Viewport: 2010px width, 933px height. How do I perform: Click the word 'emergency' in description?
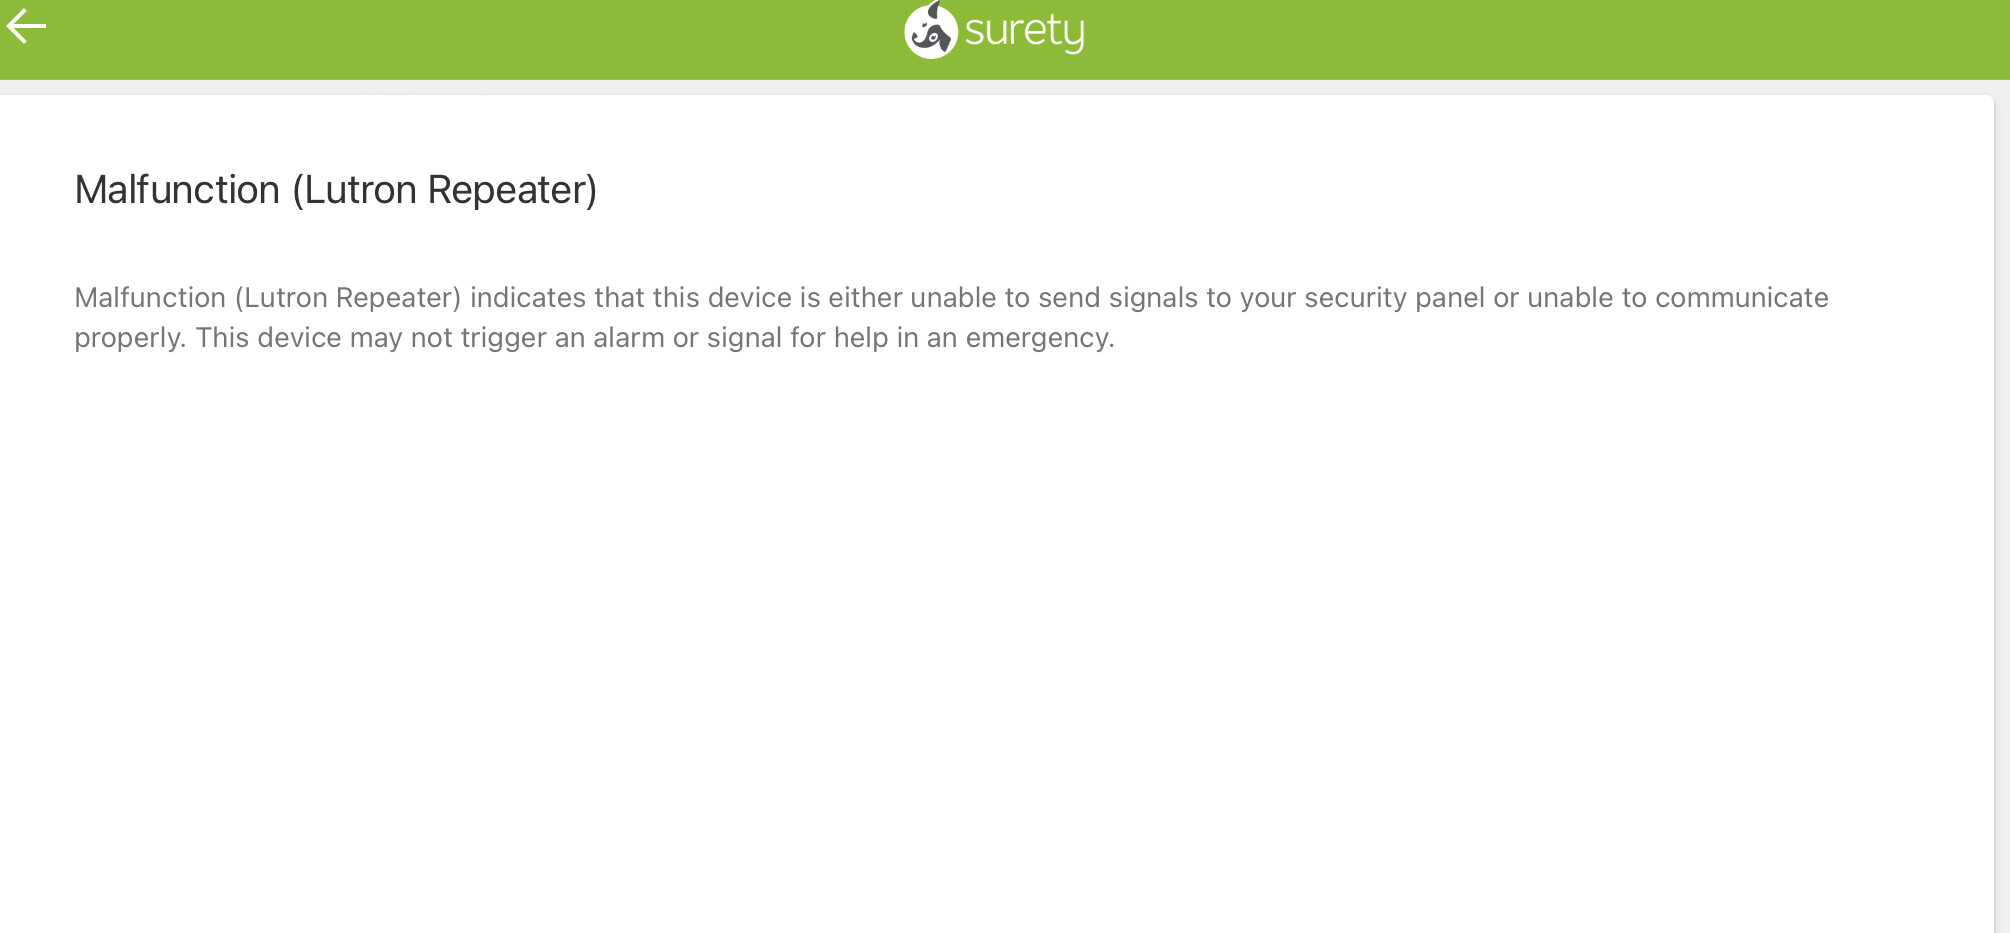(x=1038, y=338)
